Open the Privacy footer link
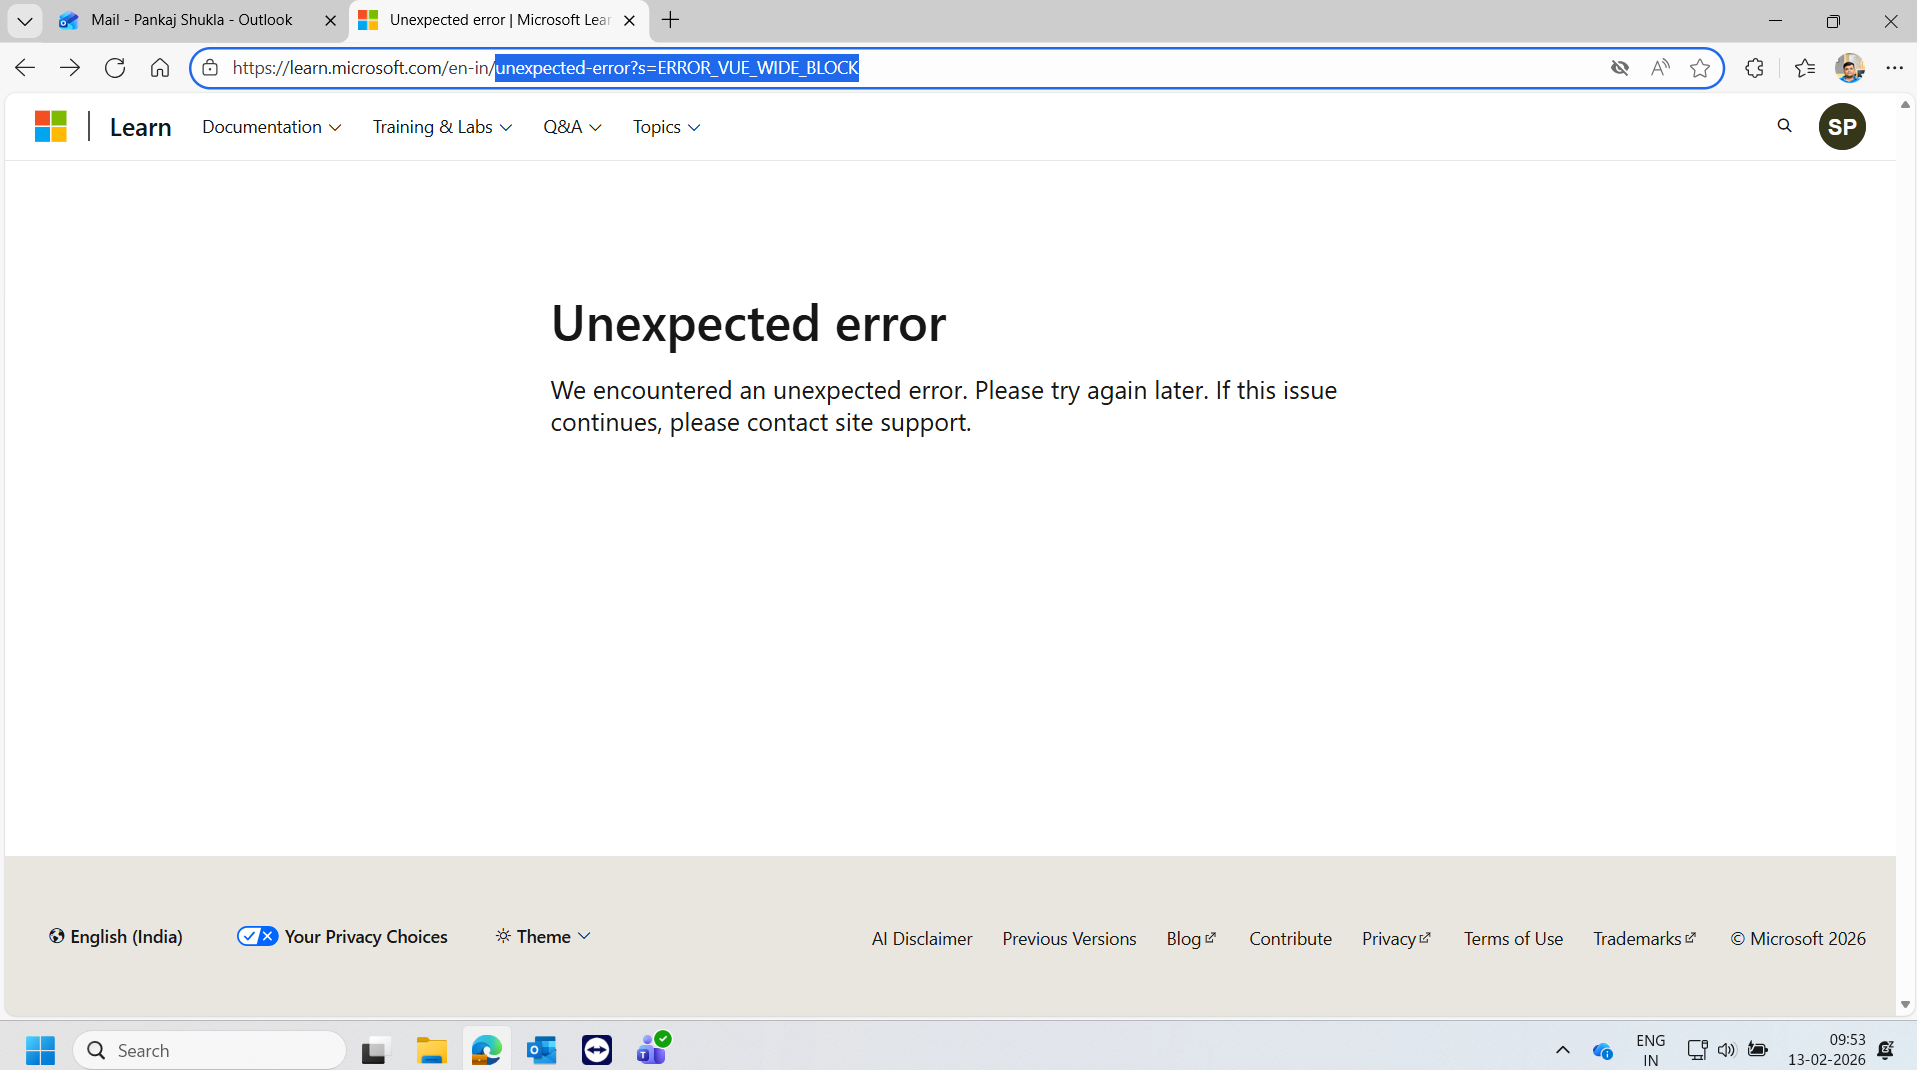Screen dimensions: 1917x1070 coord(1397,939)
